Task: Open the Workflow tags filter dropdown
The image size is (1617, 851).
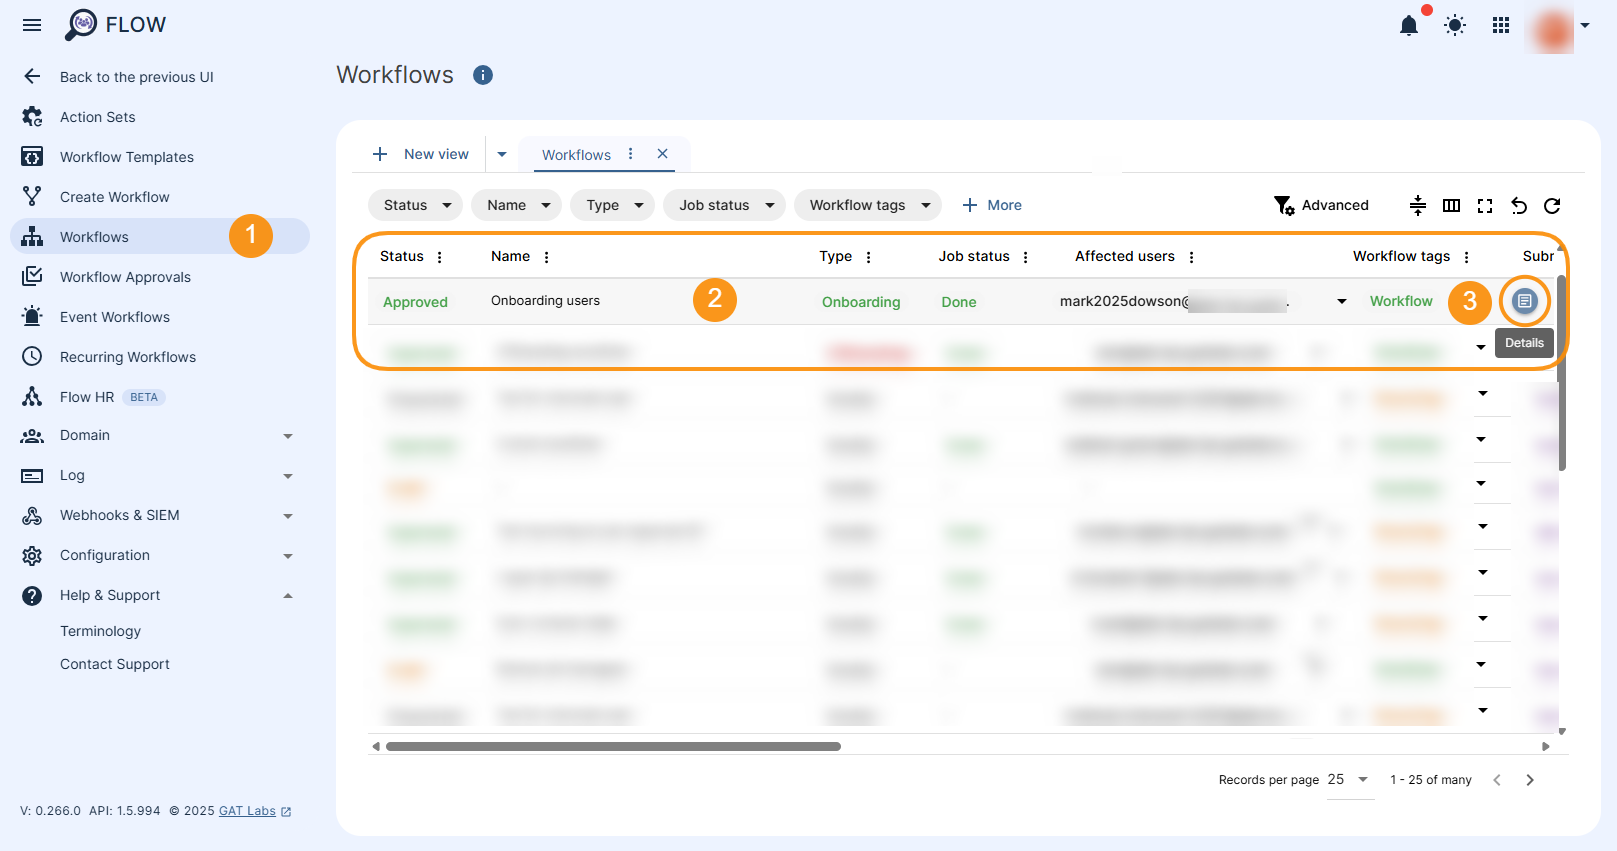Action: (x=868, y=205)
